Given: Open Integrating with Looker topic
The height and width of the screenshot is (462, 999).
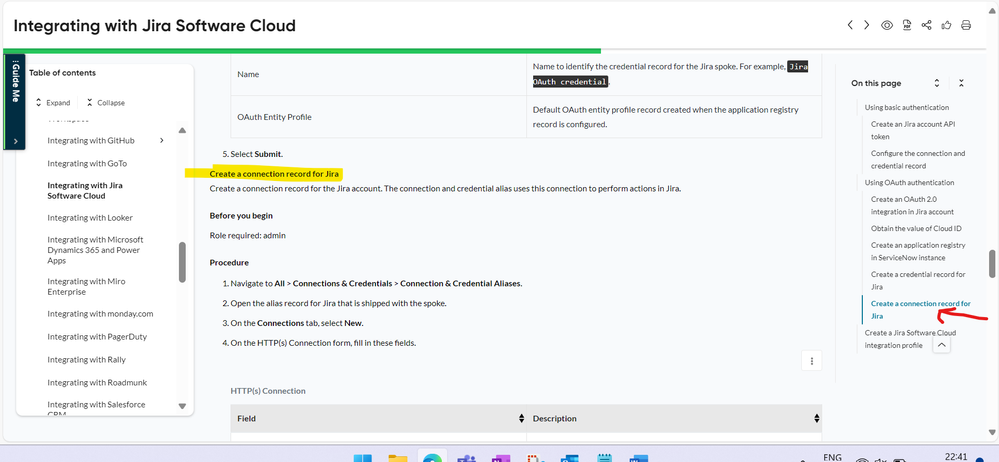Looking at the screenshot, I should (90, 217).
